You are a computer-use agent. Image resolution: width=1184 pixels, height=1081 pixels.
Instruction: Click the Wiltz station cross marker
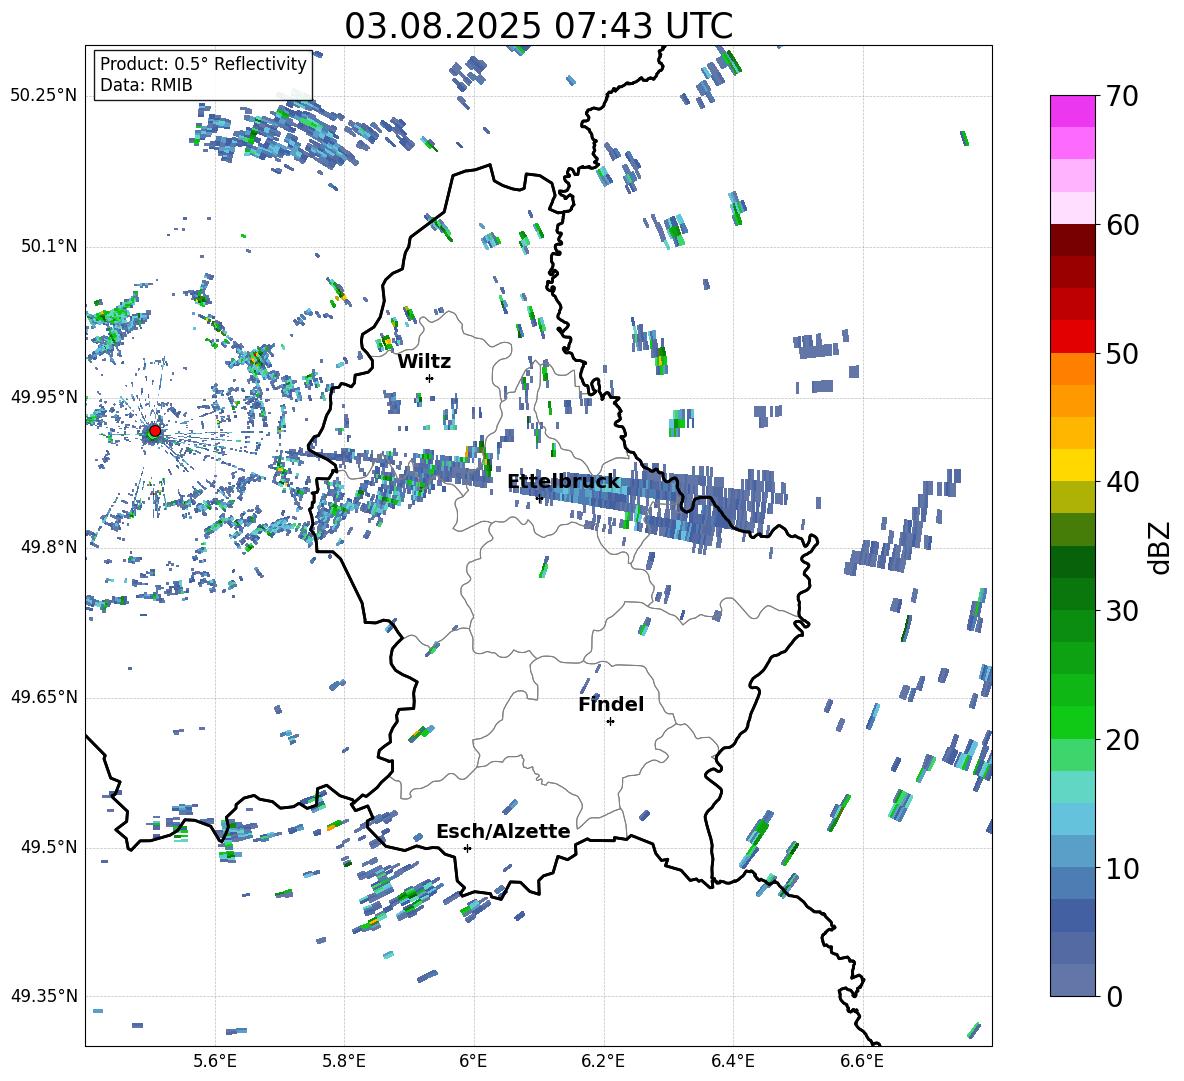(430, 378)
